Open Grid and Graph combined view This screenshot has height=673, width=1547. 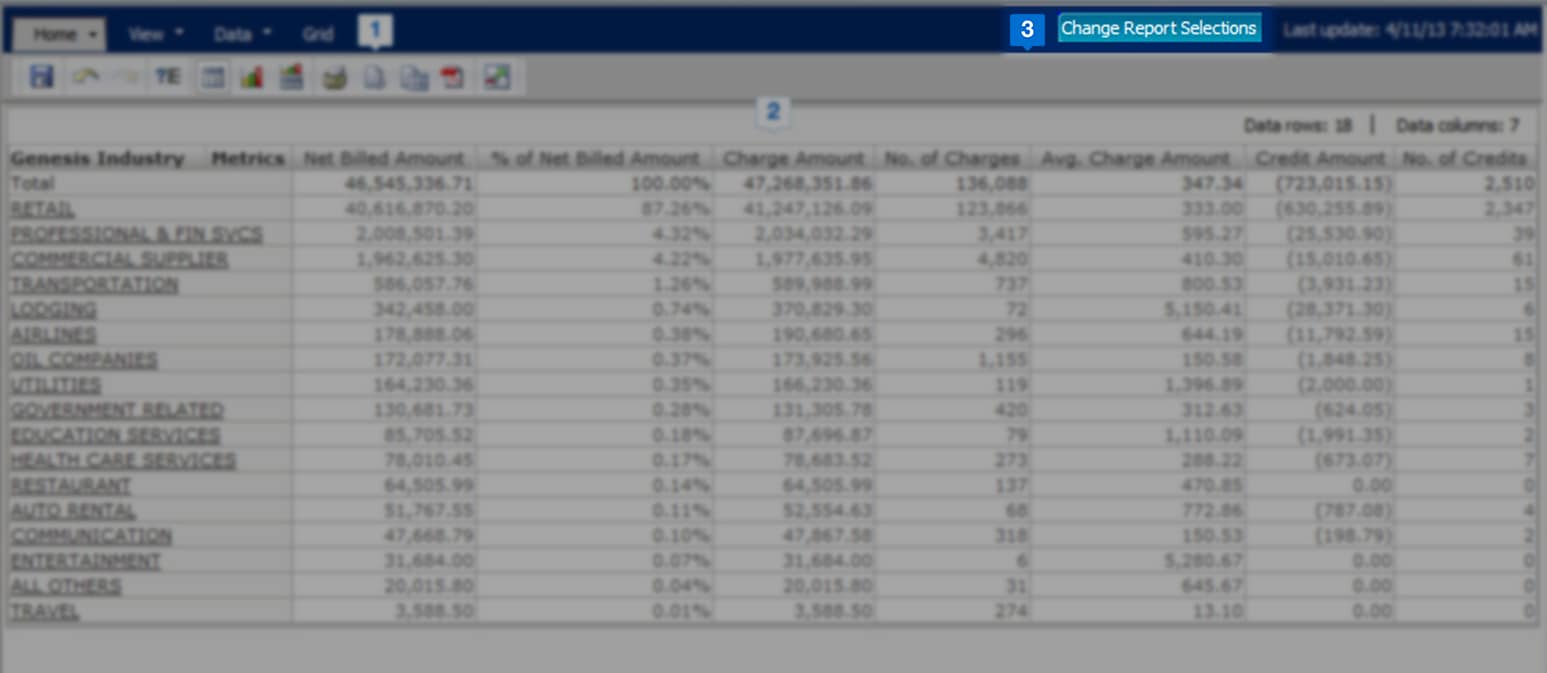291,76
